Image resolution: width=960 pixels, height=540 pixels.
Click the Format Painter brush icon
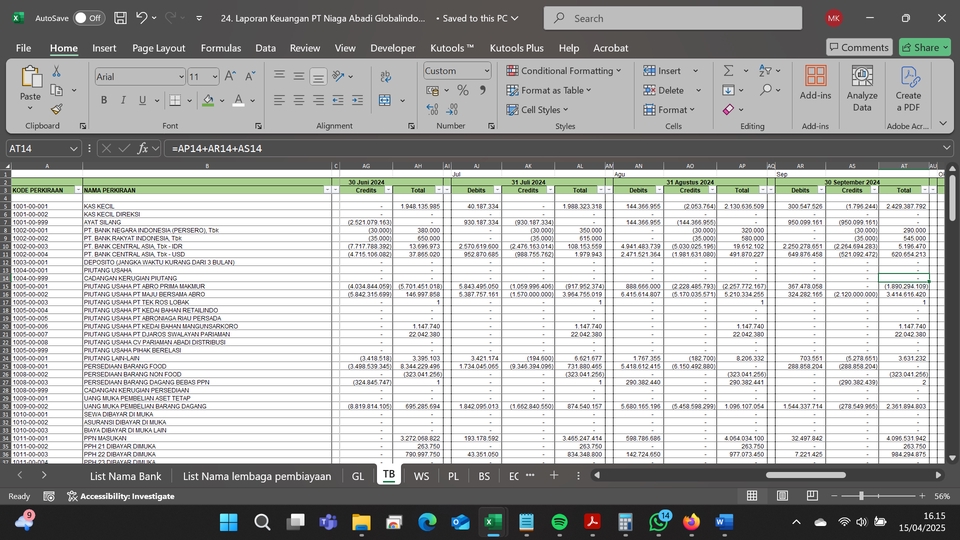[x=56, y=109]
